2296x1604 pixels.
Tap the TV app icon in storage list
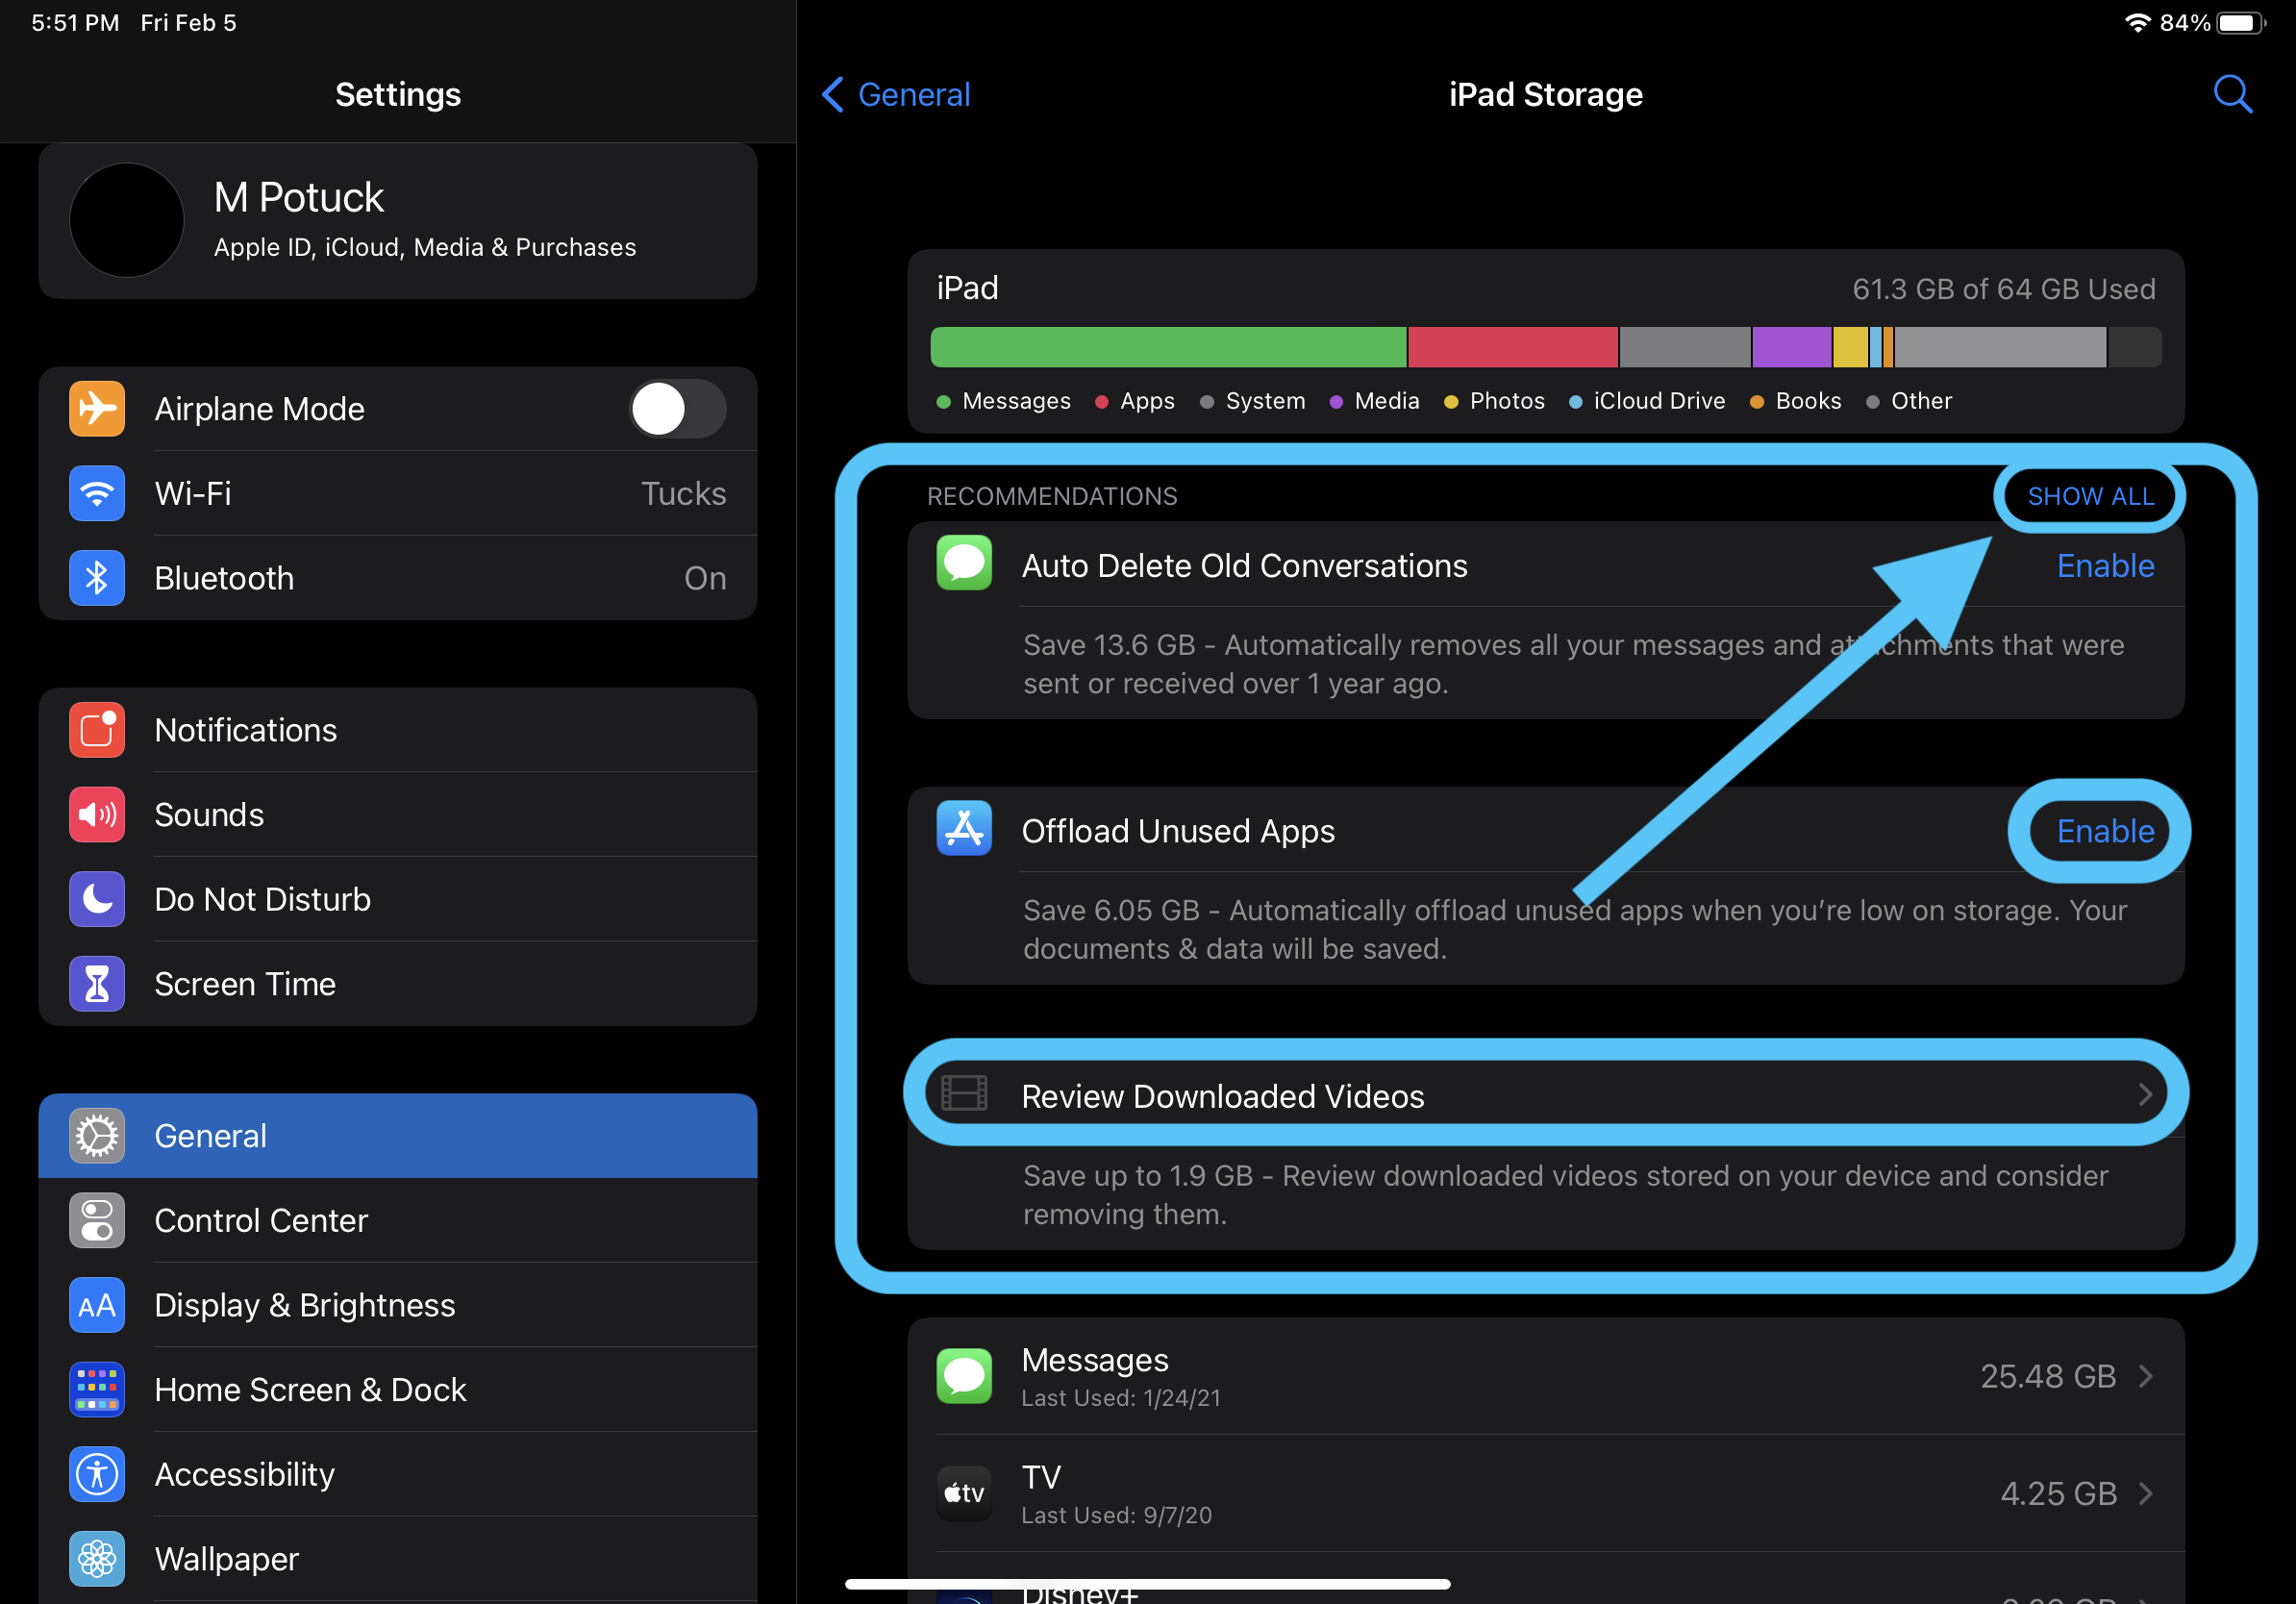(x=964, y=1487)
